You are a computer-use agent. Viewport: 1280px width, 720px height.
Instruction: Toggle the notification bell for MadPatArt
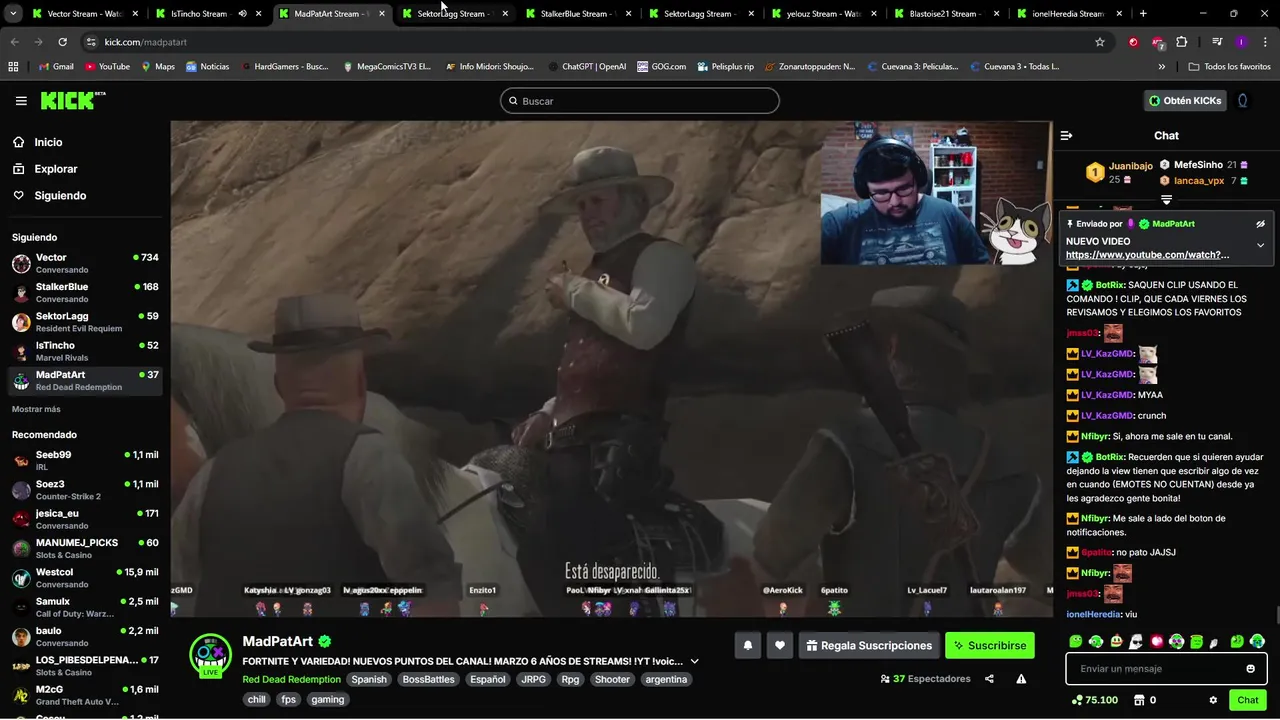(748, 645)
